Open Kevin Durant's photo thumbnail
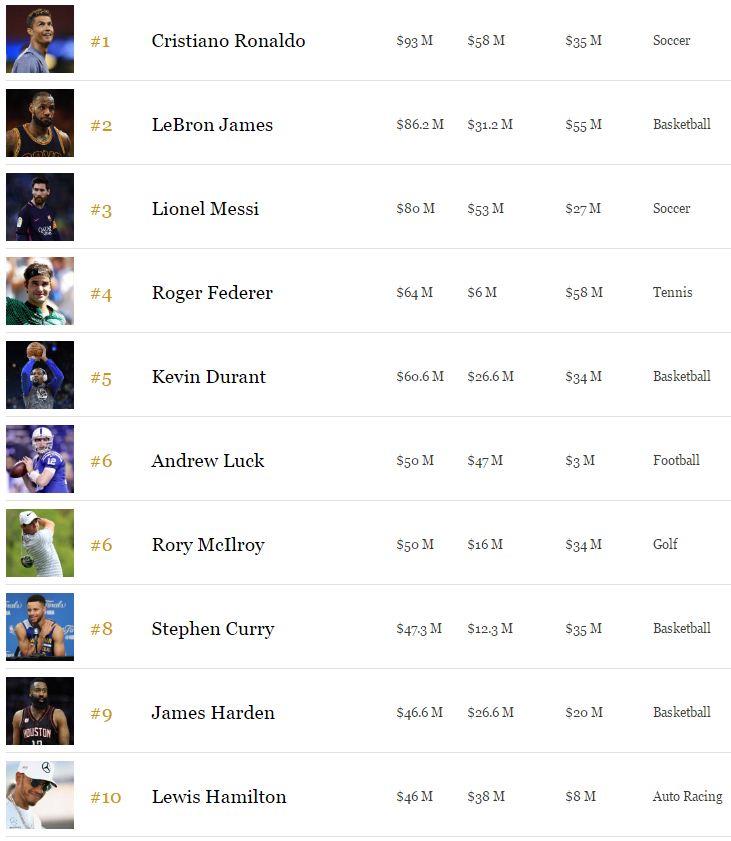 tap(40, 376)
